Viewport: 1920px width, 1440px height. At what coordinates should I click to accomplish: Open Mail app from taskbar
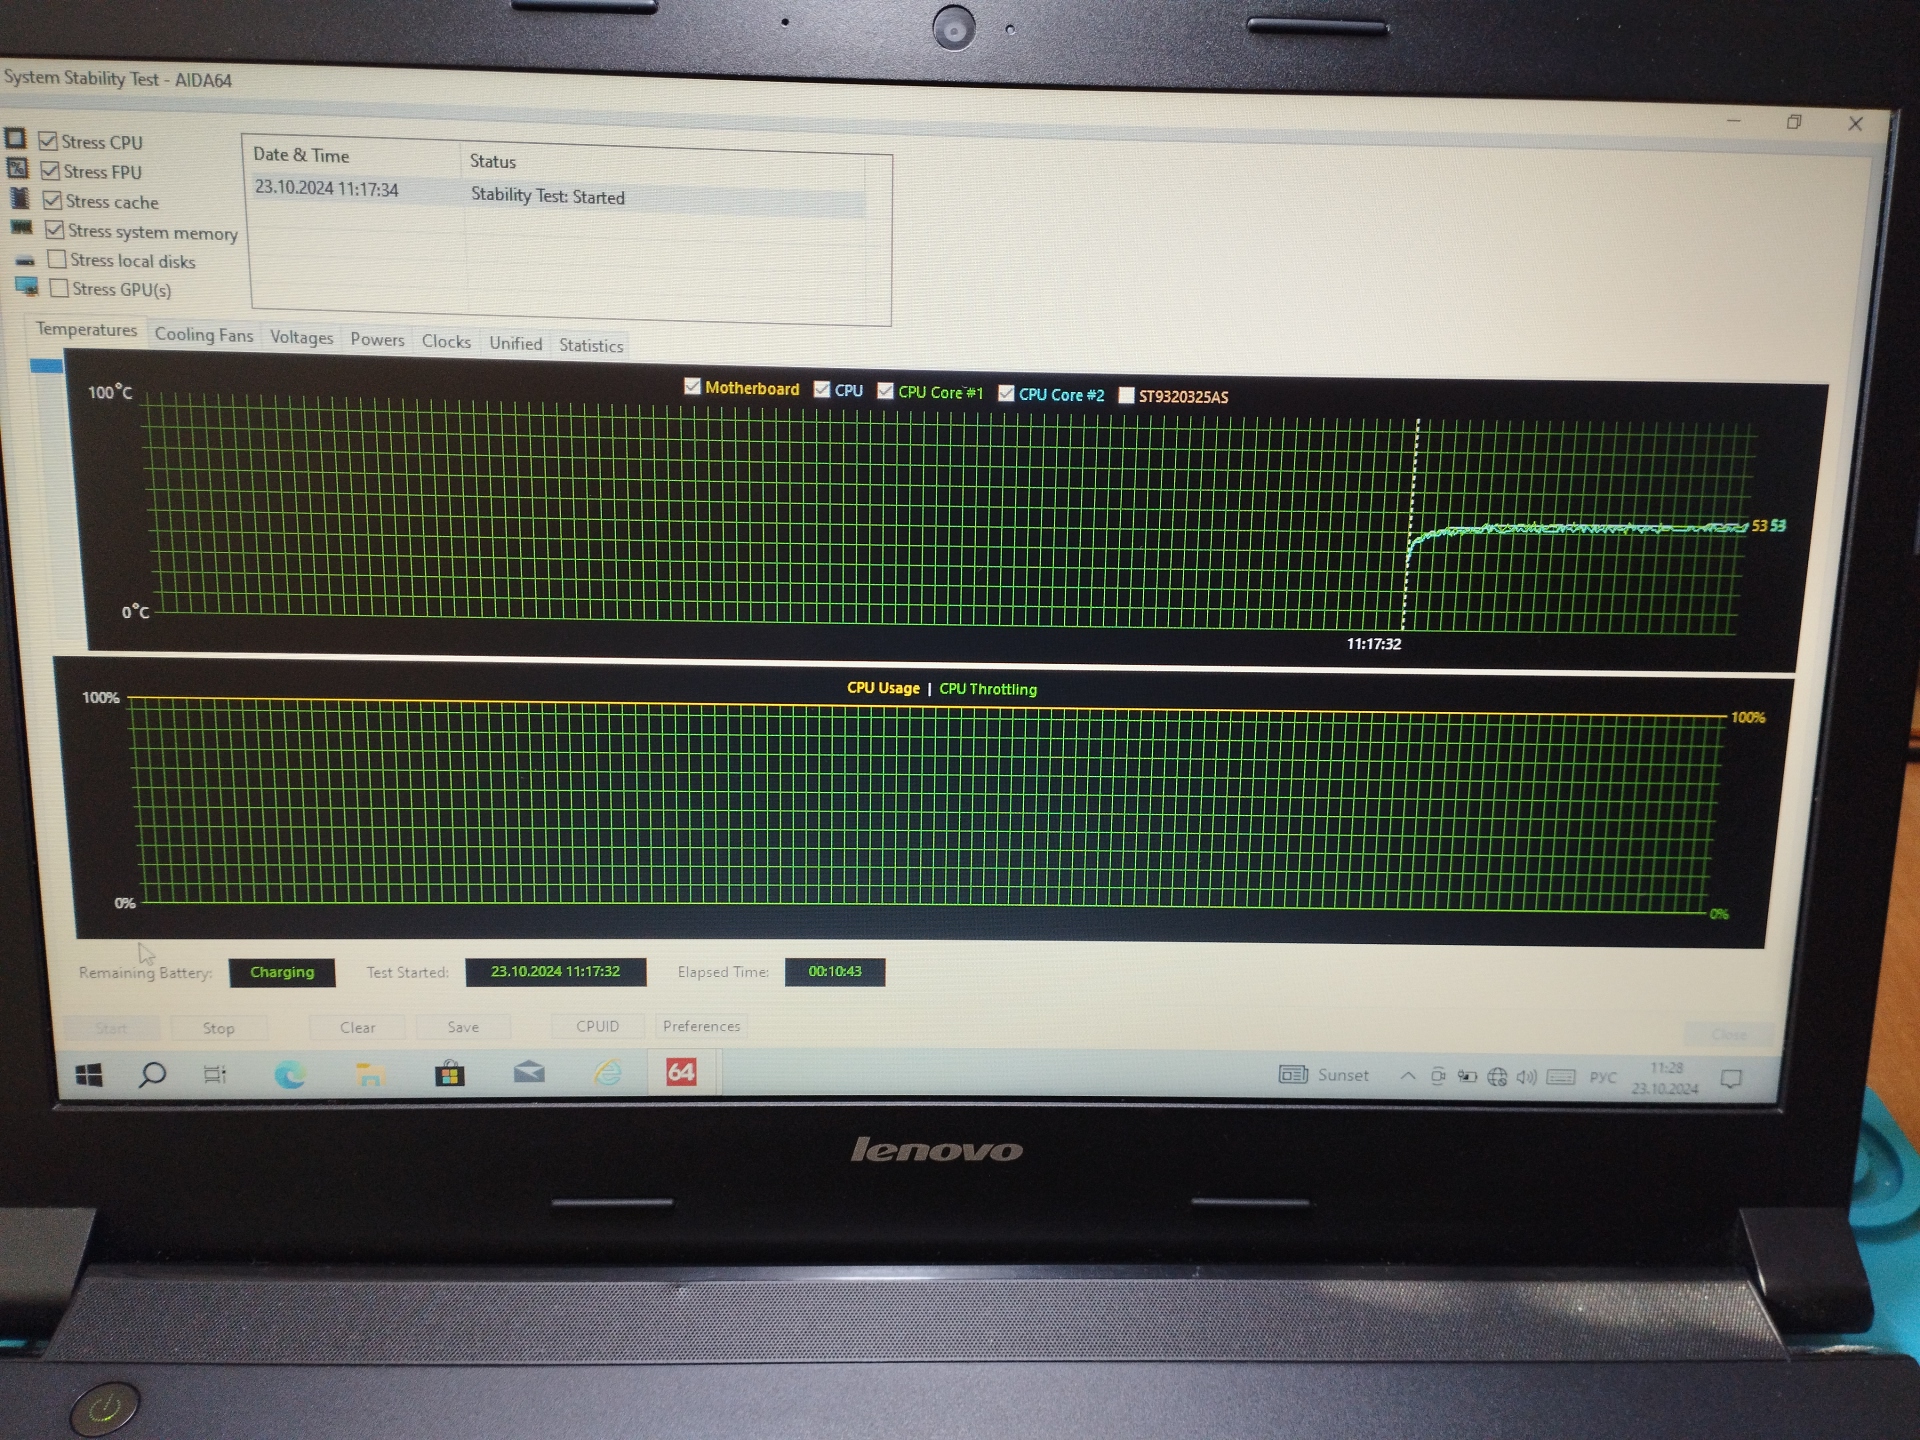click(529, 1073)
